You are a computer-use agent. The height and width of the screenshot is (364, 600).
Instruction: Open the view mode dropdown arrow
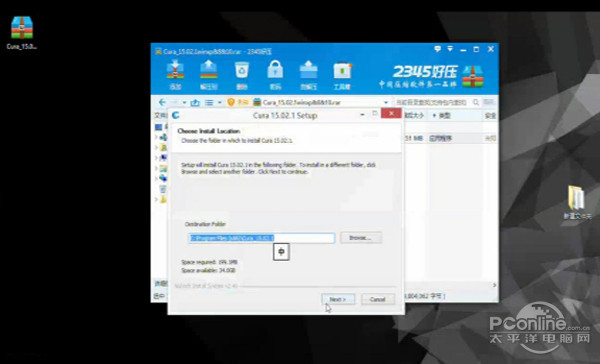point(220,103)
